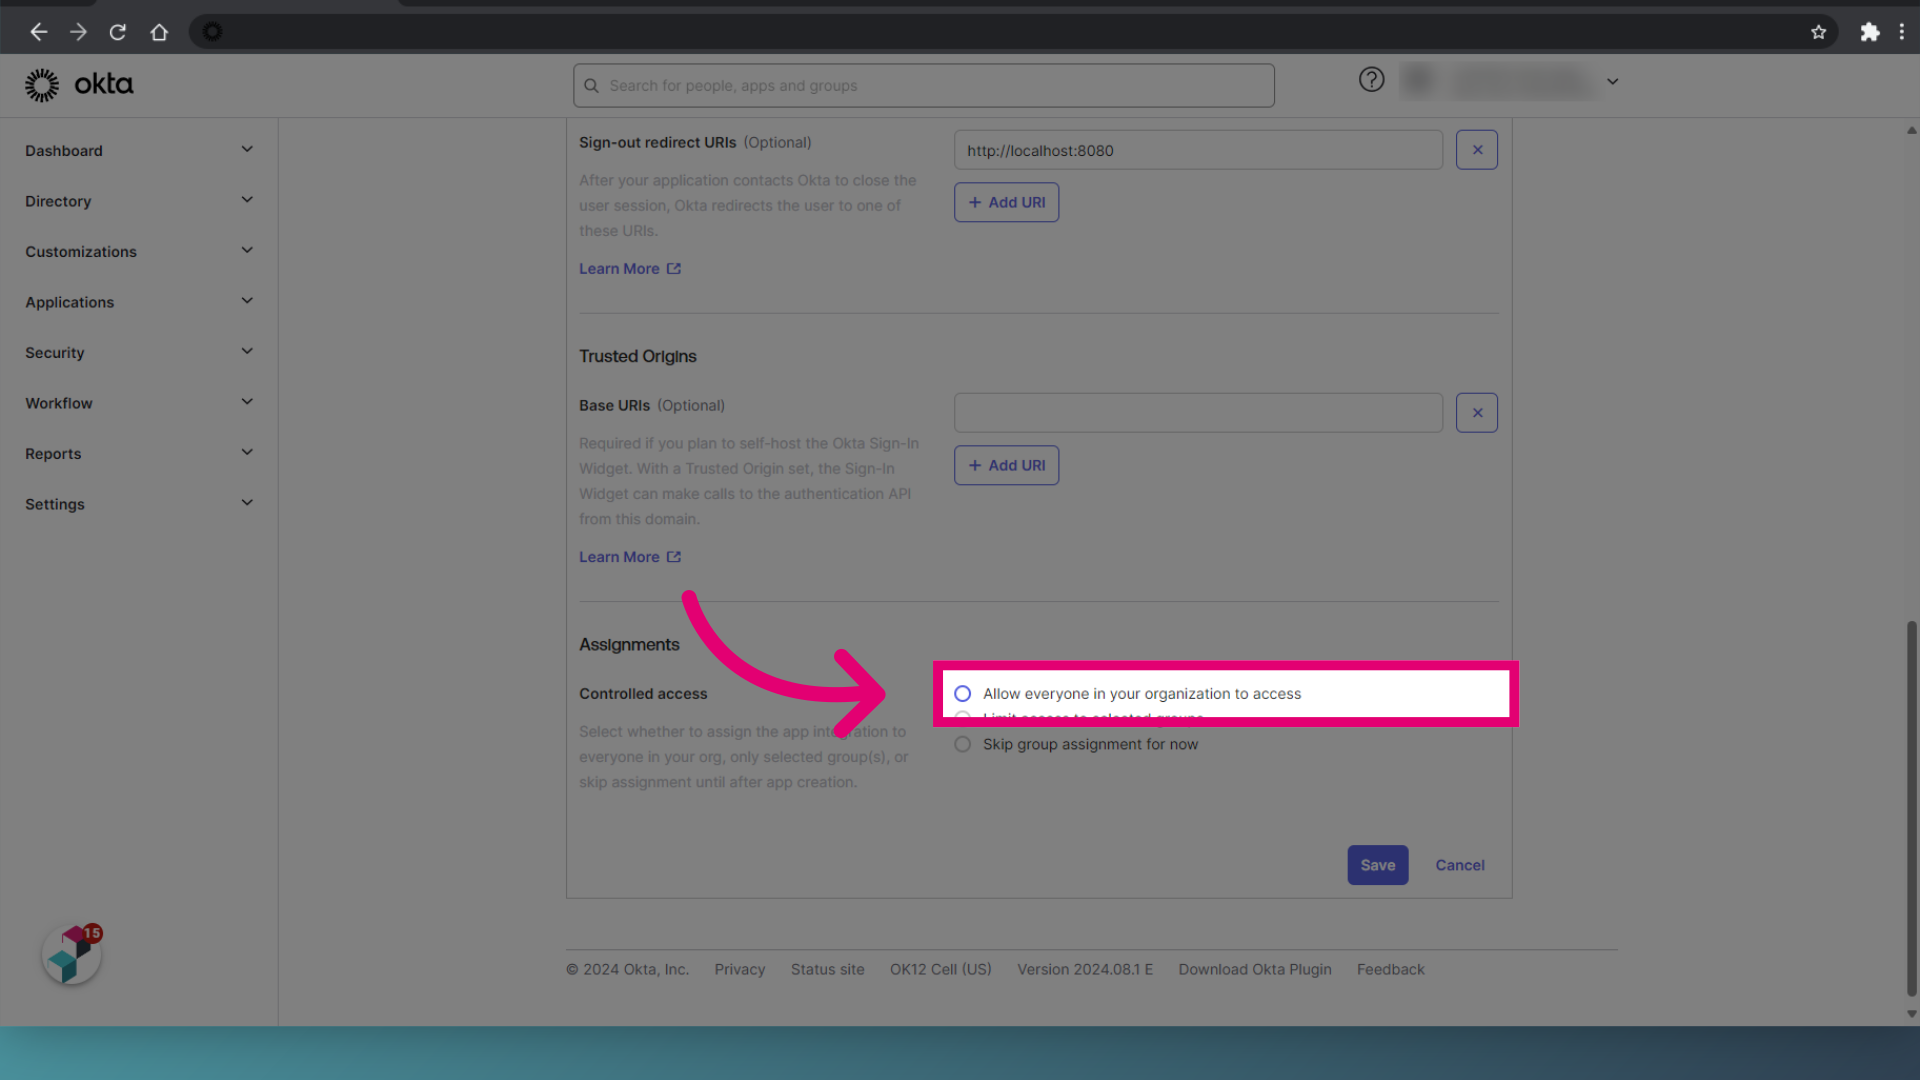Click the Version 2024.08.1 E text
1920x1080 pixels.
tap(1085, 969)
